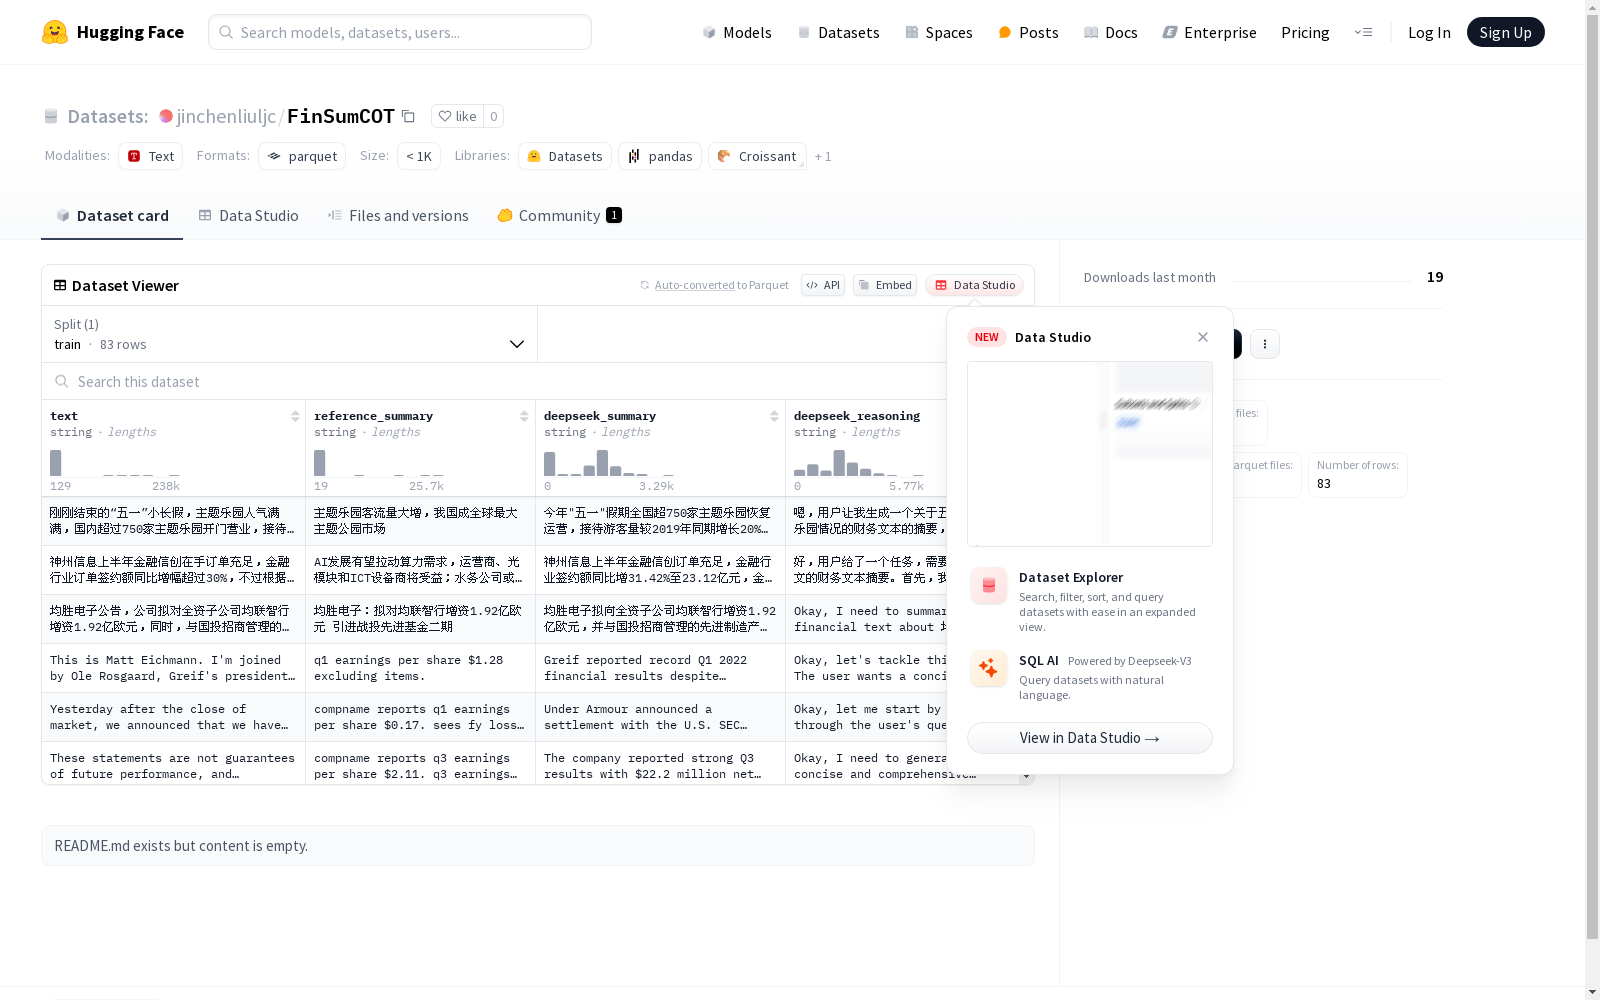Switch to the Data Studio tab
Viewport: 1600px width, 1000px height.
(248, 216)
